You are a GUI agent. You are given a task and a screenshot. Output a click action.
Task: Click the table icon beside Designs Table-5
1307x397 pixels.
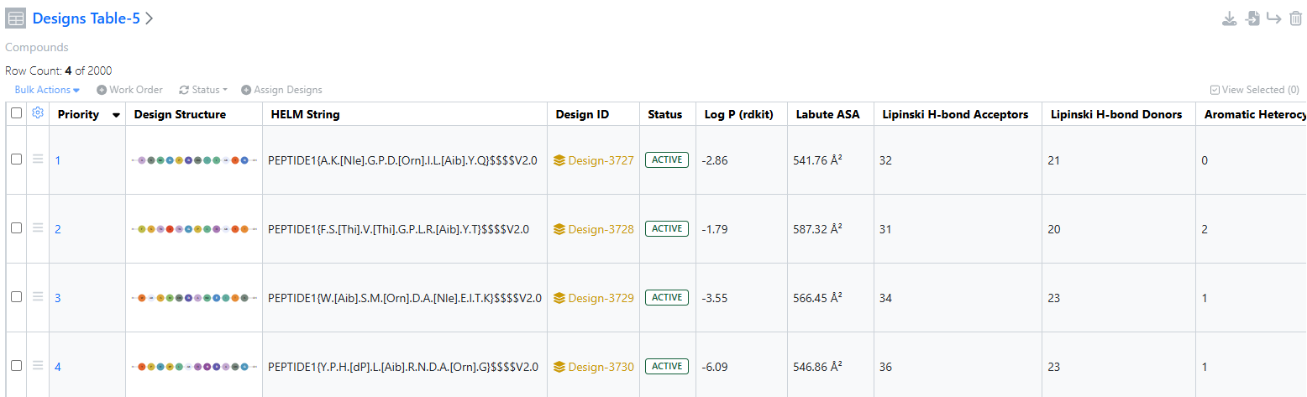pyautogui.click(x=16, y=19)
